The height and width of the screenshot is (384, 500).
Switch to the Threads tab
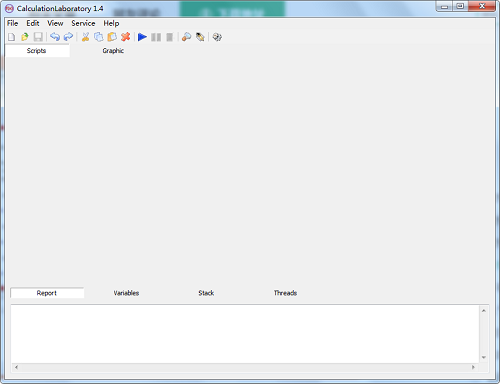[x=285, y=293]
